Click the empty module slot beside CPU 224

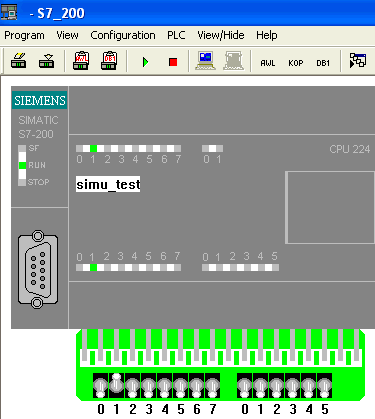[330, 208]
